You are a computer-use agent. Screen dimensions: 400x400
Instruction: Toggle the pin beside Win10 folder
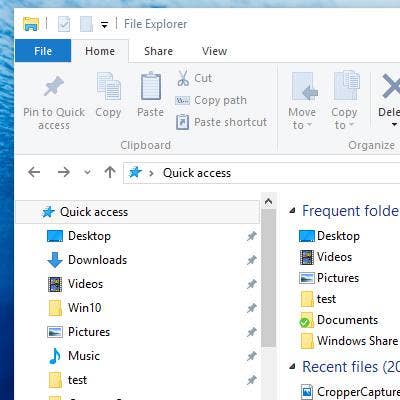[252, 308]
